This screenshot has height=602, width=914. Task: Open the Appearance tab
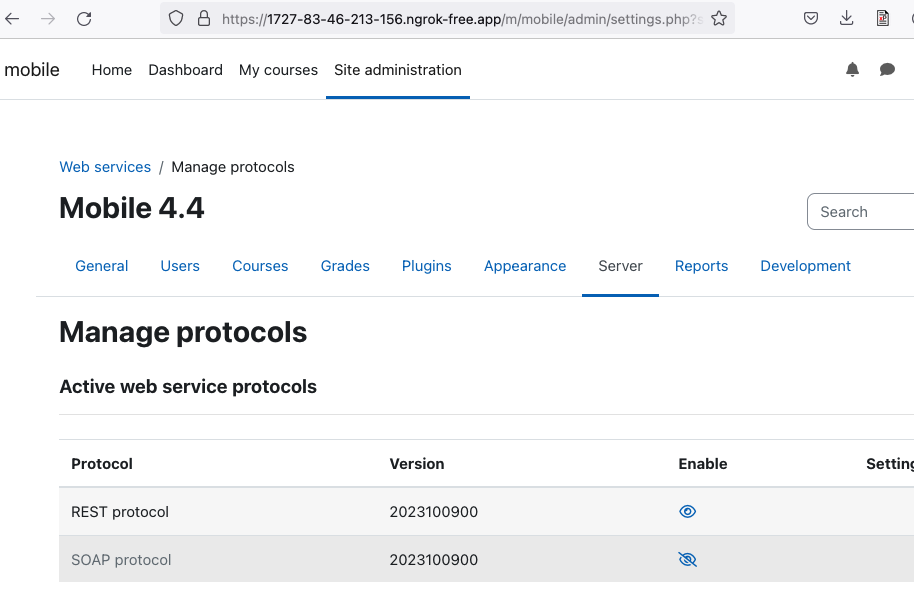(525, 266)
